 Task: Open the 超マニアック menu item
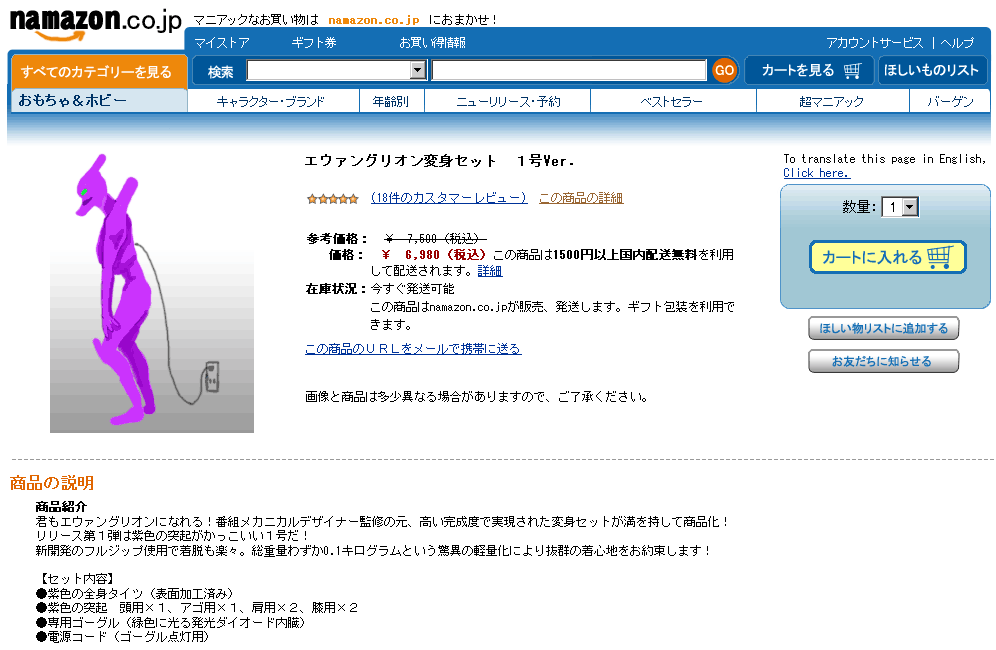831,101
